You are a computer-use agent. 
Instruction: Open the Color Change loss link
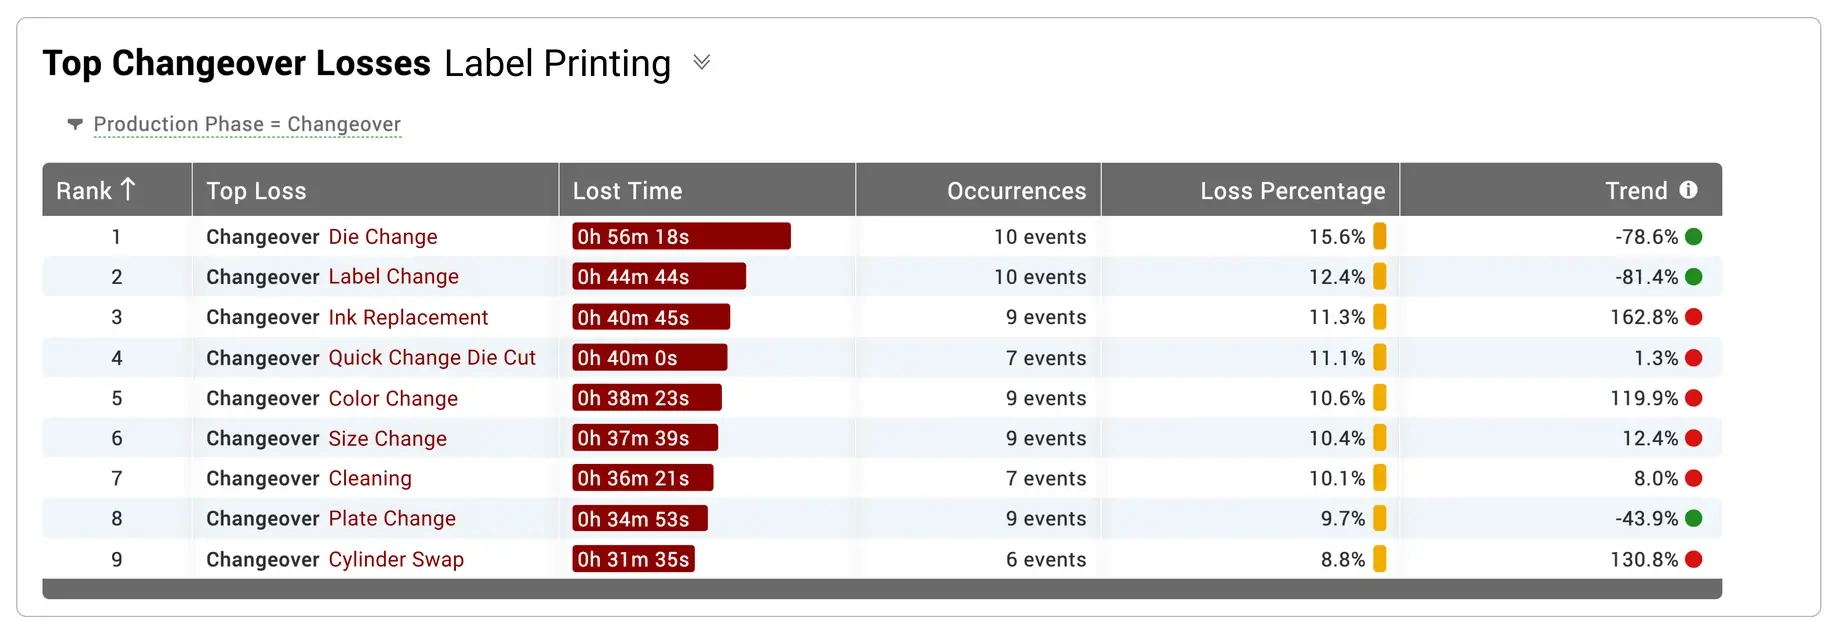[393, 398]
